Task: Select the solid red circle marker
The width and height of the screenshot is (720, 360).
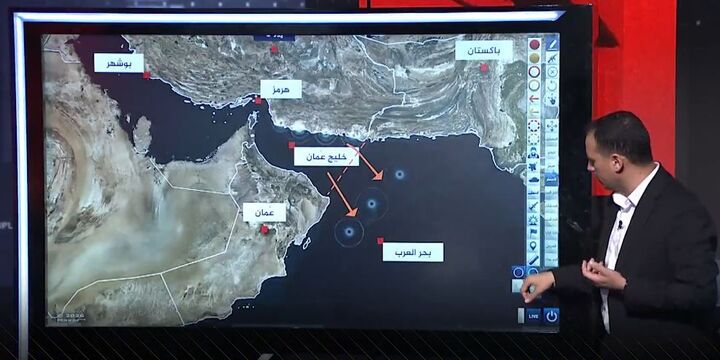Action: (534, 45)
